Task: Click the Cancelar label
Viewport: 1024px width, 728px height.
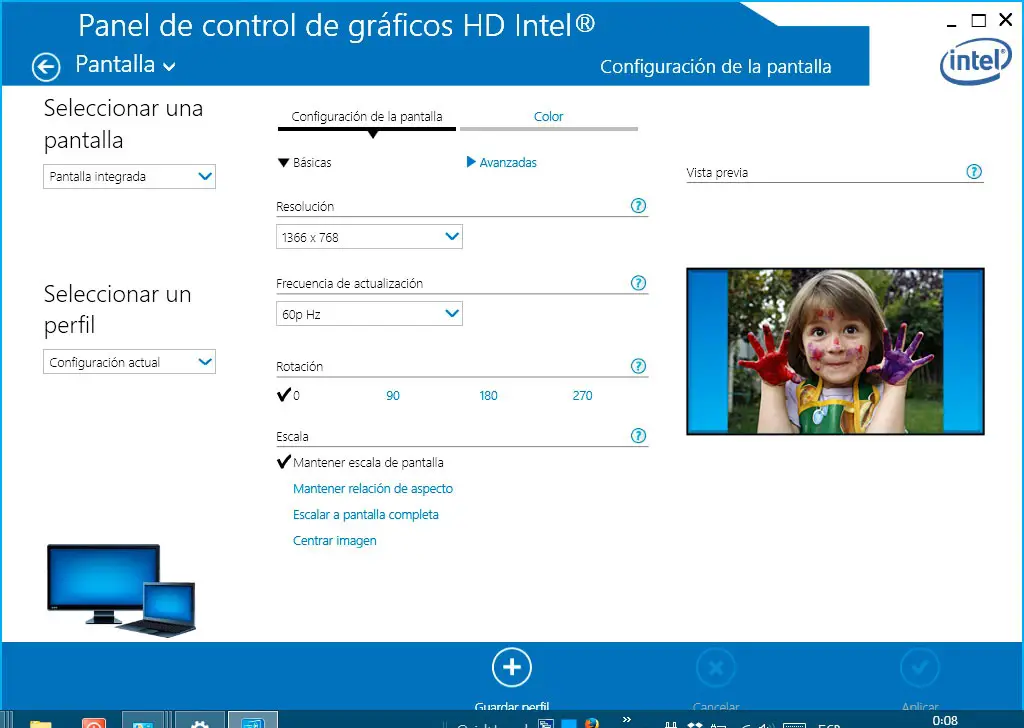Action: pyautogui.click(x=716, y=706)
